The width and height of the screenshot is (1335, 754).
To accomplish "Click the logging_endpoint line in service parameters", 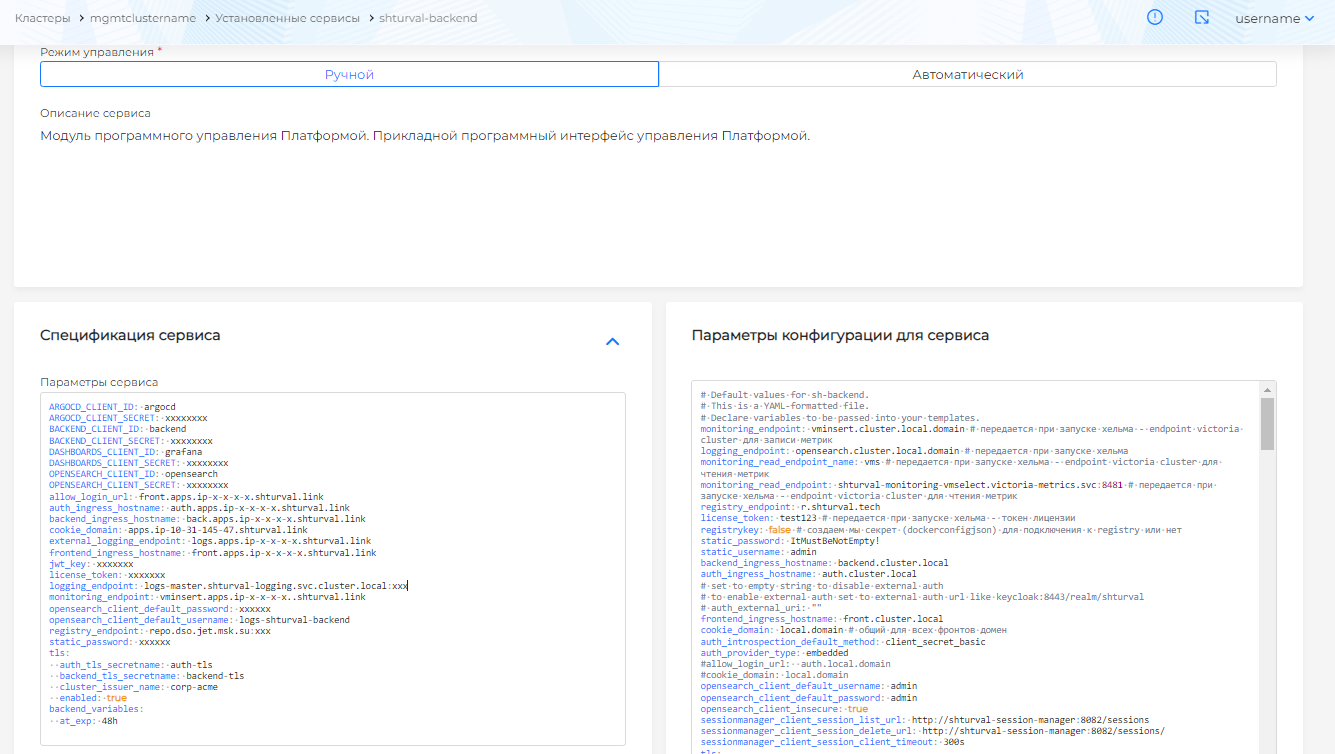I will tap(229, 586).
